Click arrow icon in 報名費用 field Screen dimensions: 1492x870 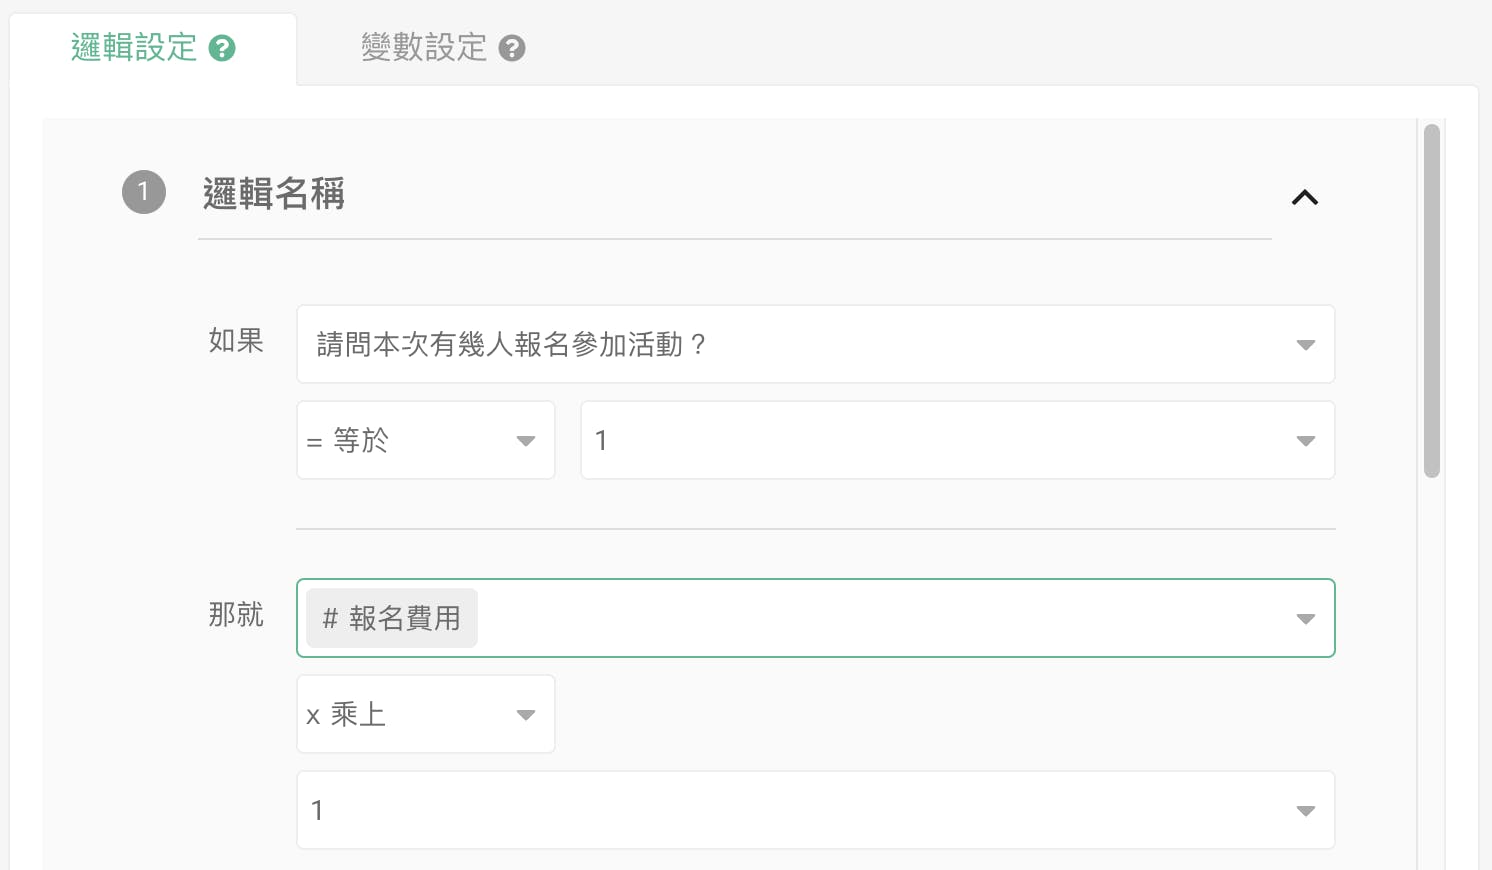coord(1305,619)
